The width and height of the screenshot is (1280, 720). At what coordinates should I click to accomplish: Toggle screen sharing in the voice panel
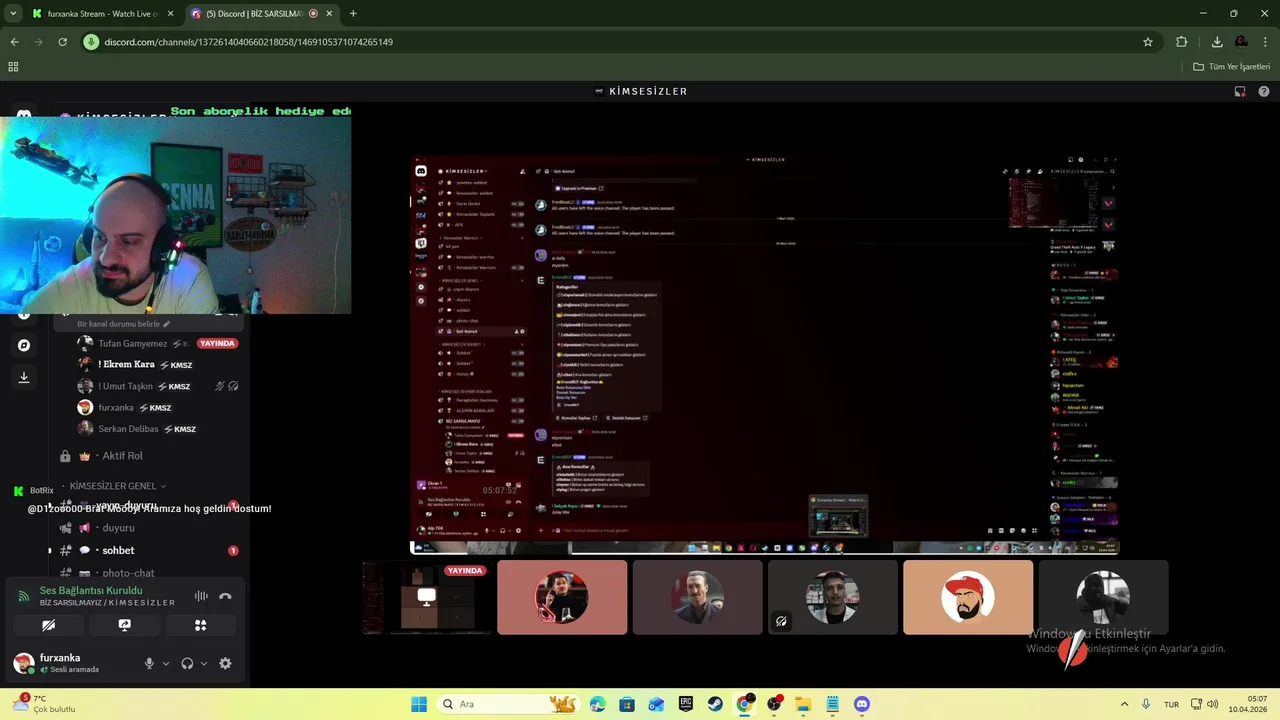124,625
